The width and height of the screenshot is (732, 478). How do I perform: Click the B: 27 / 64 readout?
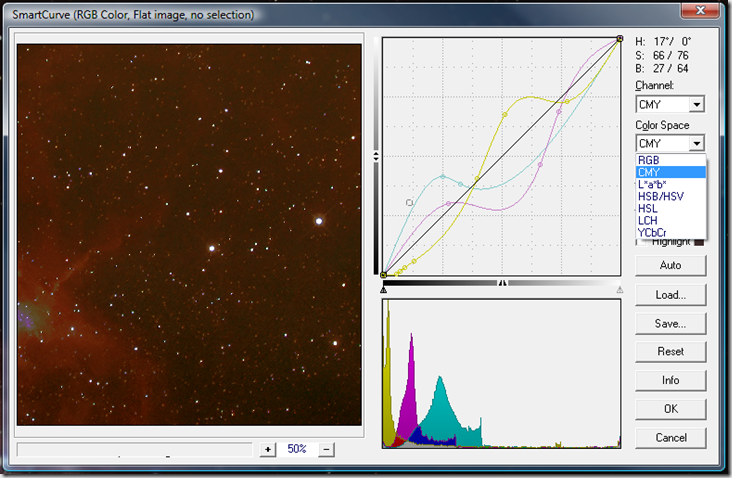click(662, 69)
